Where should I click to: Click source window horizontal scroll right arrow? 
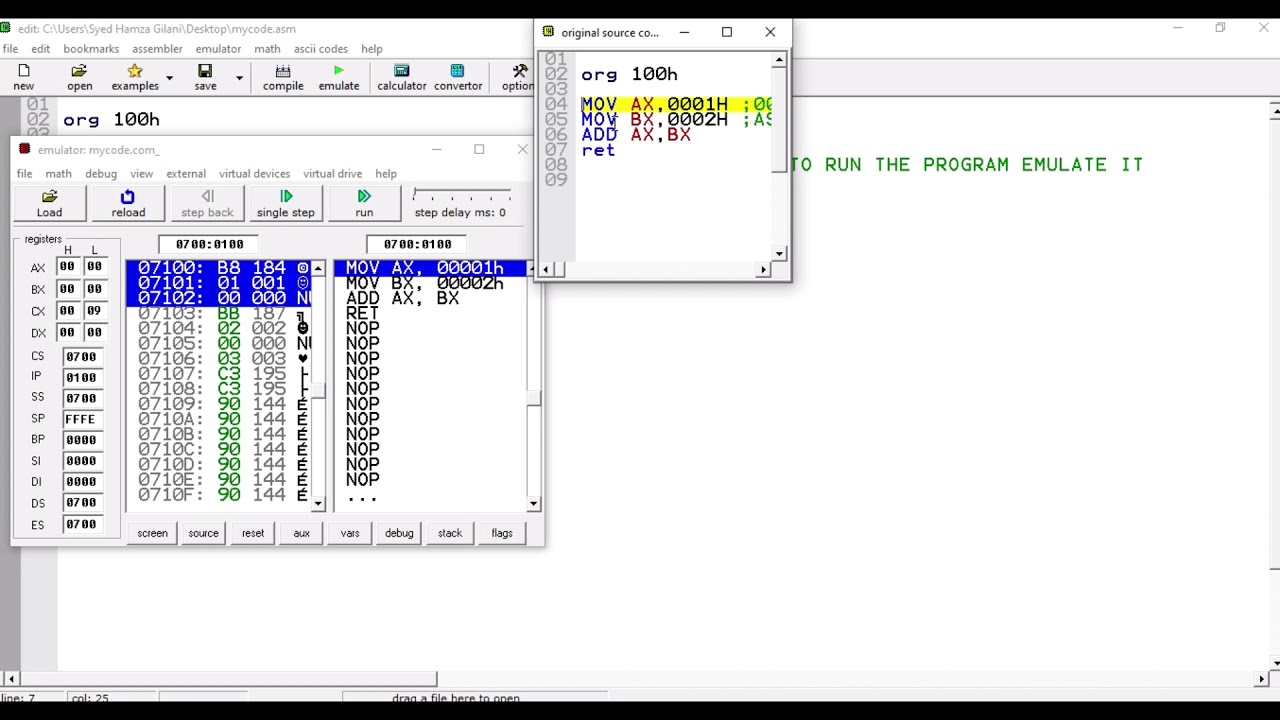[x=764, y=269]
